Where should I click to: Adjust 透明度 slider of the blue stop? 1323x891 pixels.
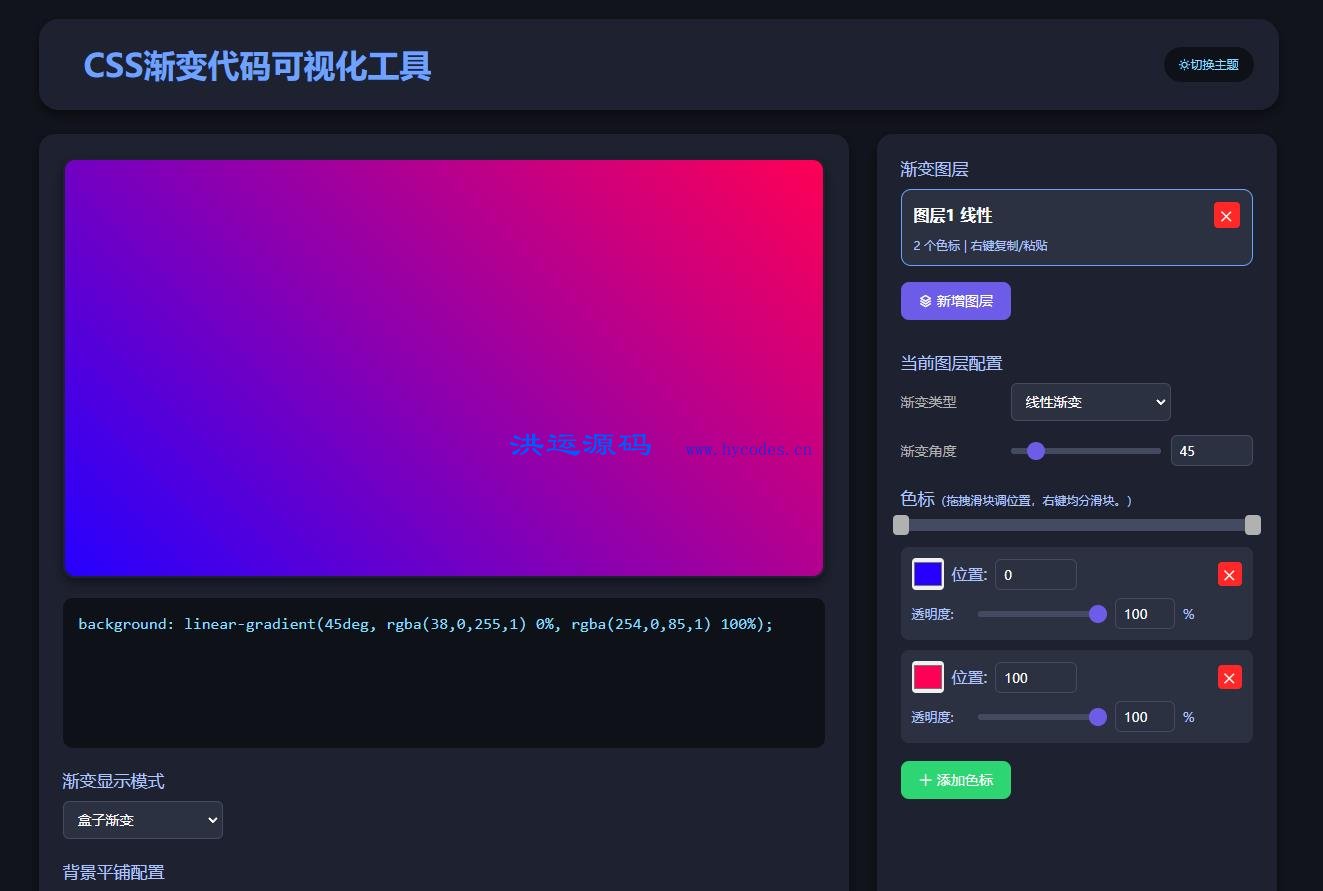tap(1042, 614)
